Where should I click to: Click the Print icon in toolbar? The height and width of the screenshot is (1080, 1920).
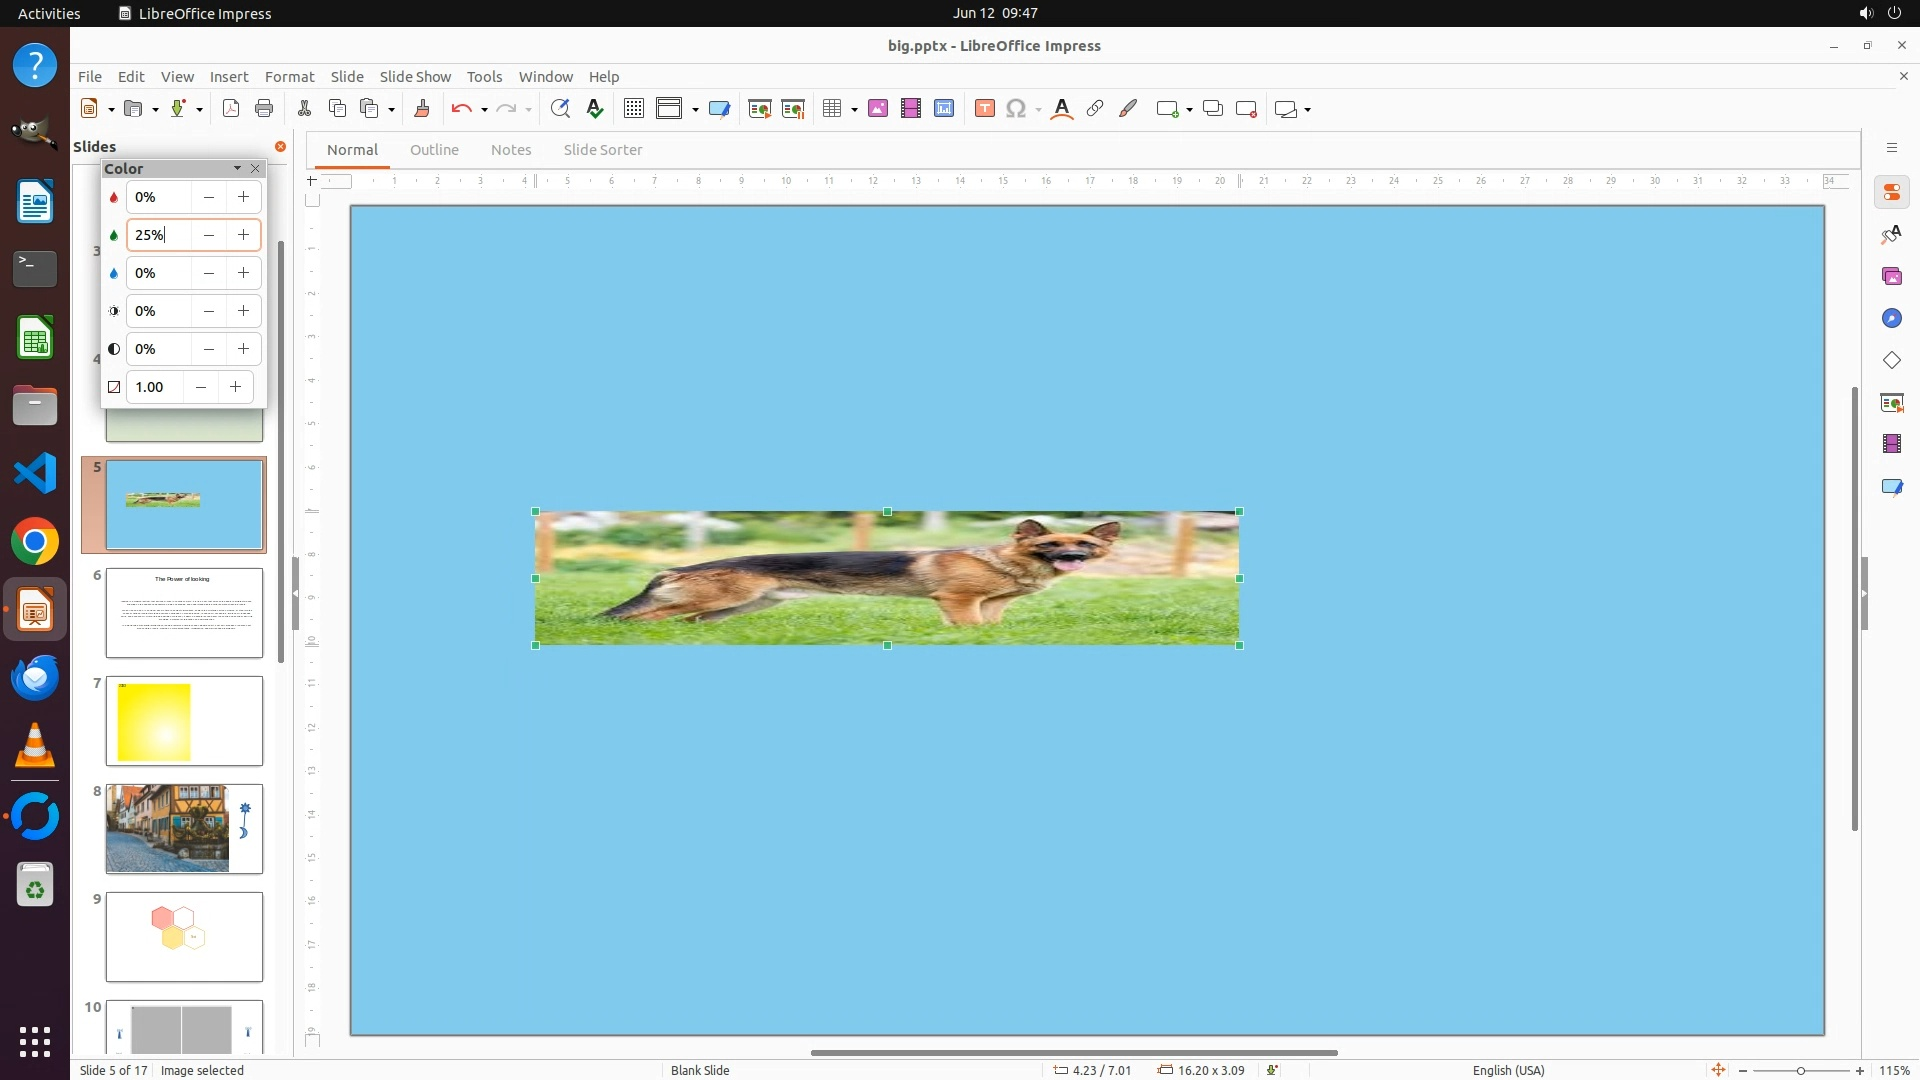click(x=264, y=109)
